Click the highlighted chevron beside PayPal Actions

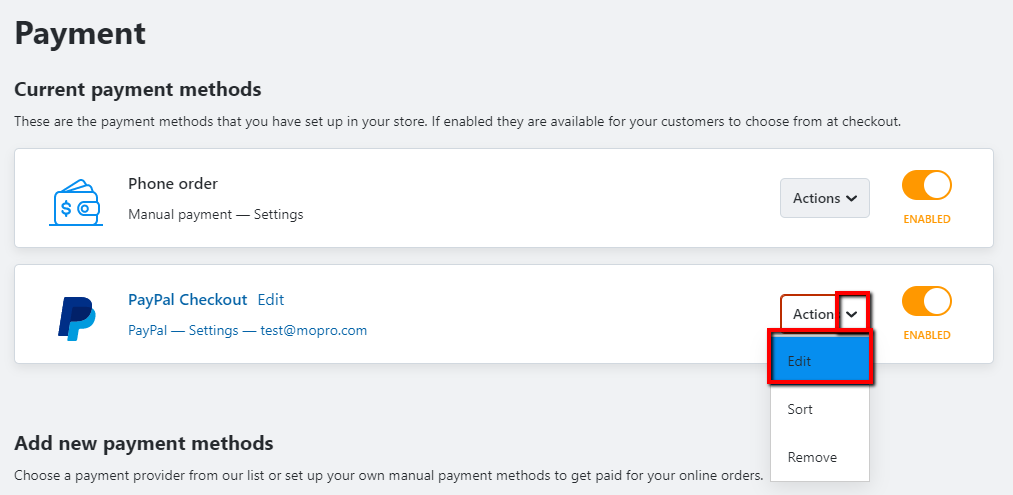[853, 313]
